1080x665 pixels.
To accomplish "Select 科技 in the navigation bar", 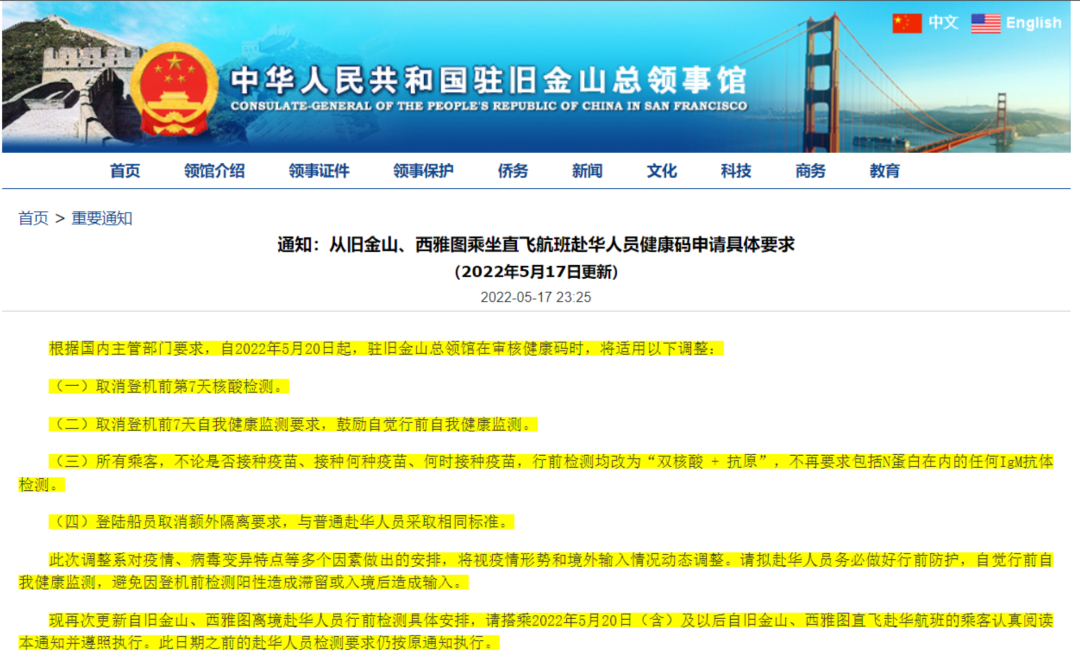I will coord(736,171).
